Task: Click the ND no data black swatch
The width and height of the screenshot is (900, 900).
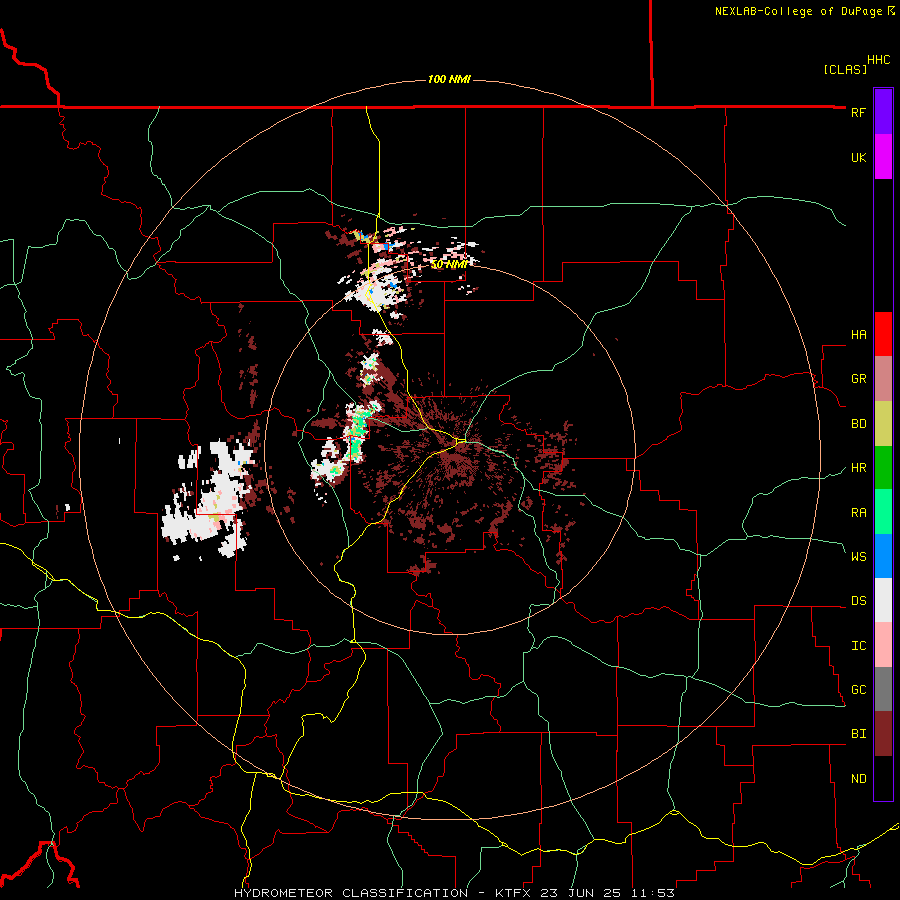Action: point(883,778)
